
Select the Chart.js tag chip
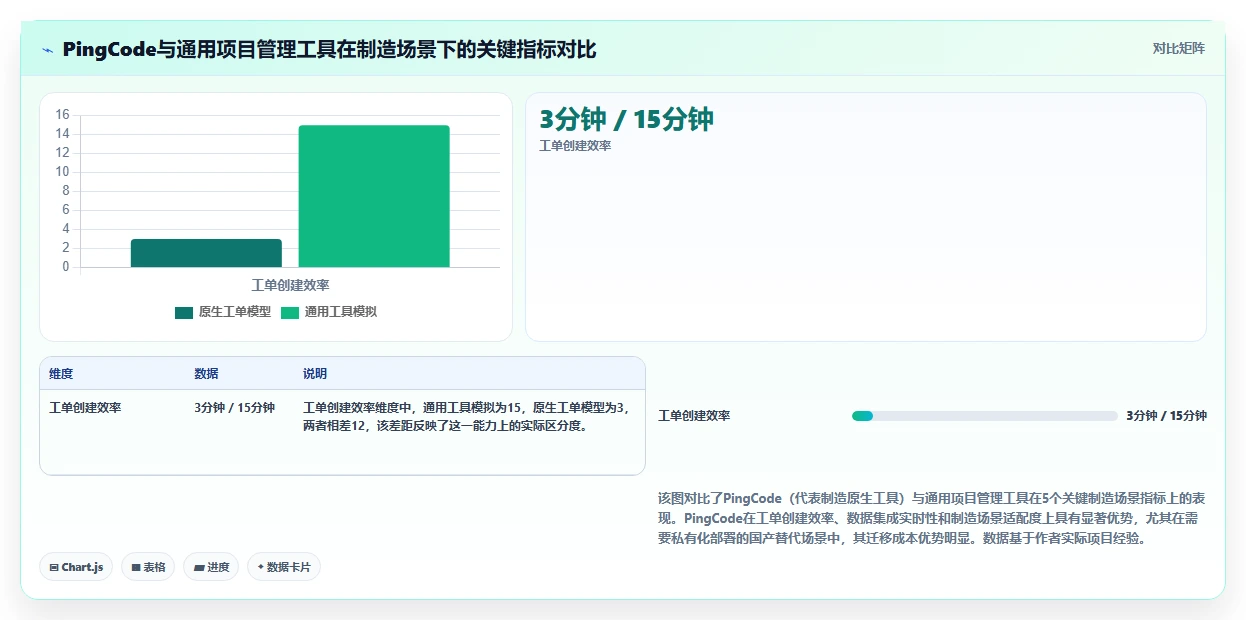tap(77, 567)
